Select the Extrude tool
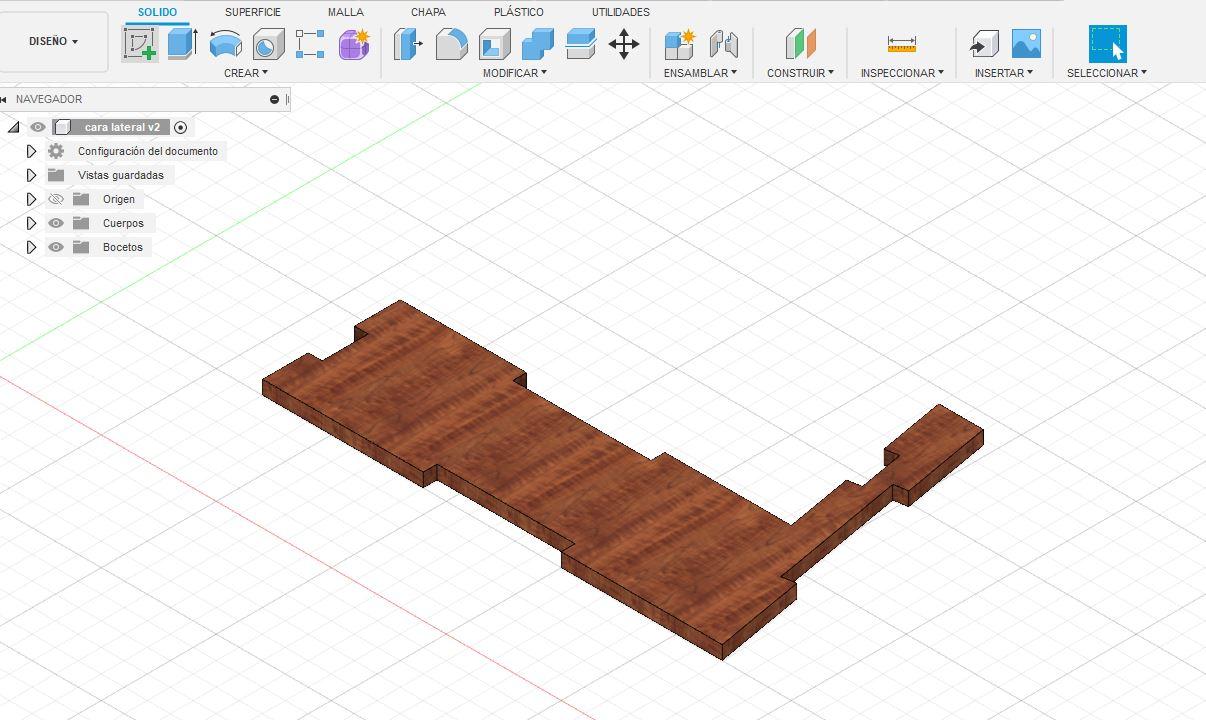 click(x=182, y=44)
